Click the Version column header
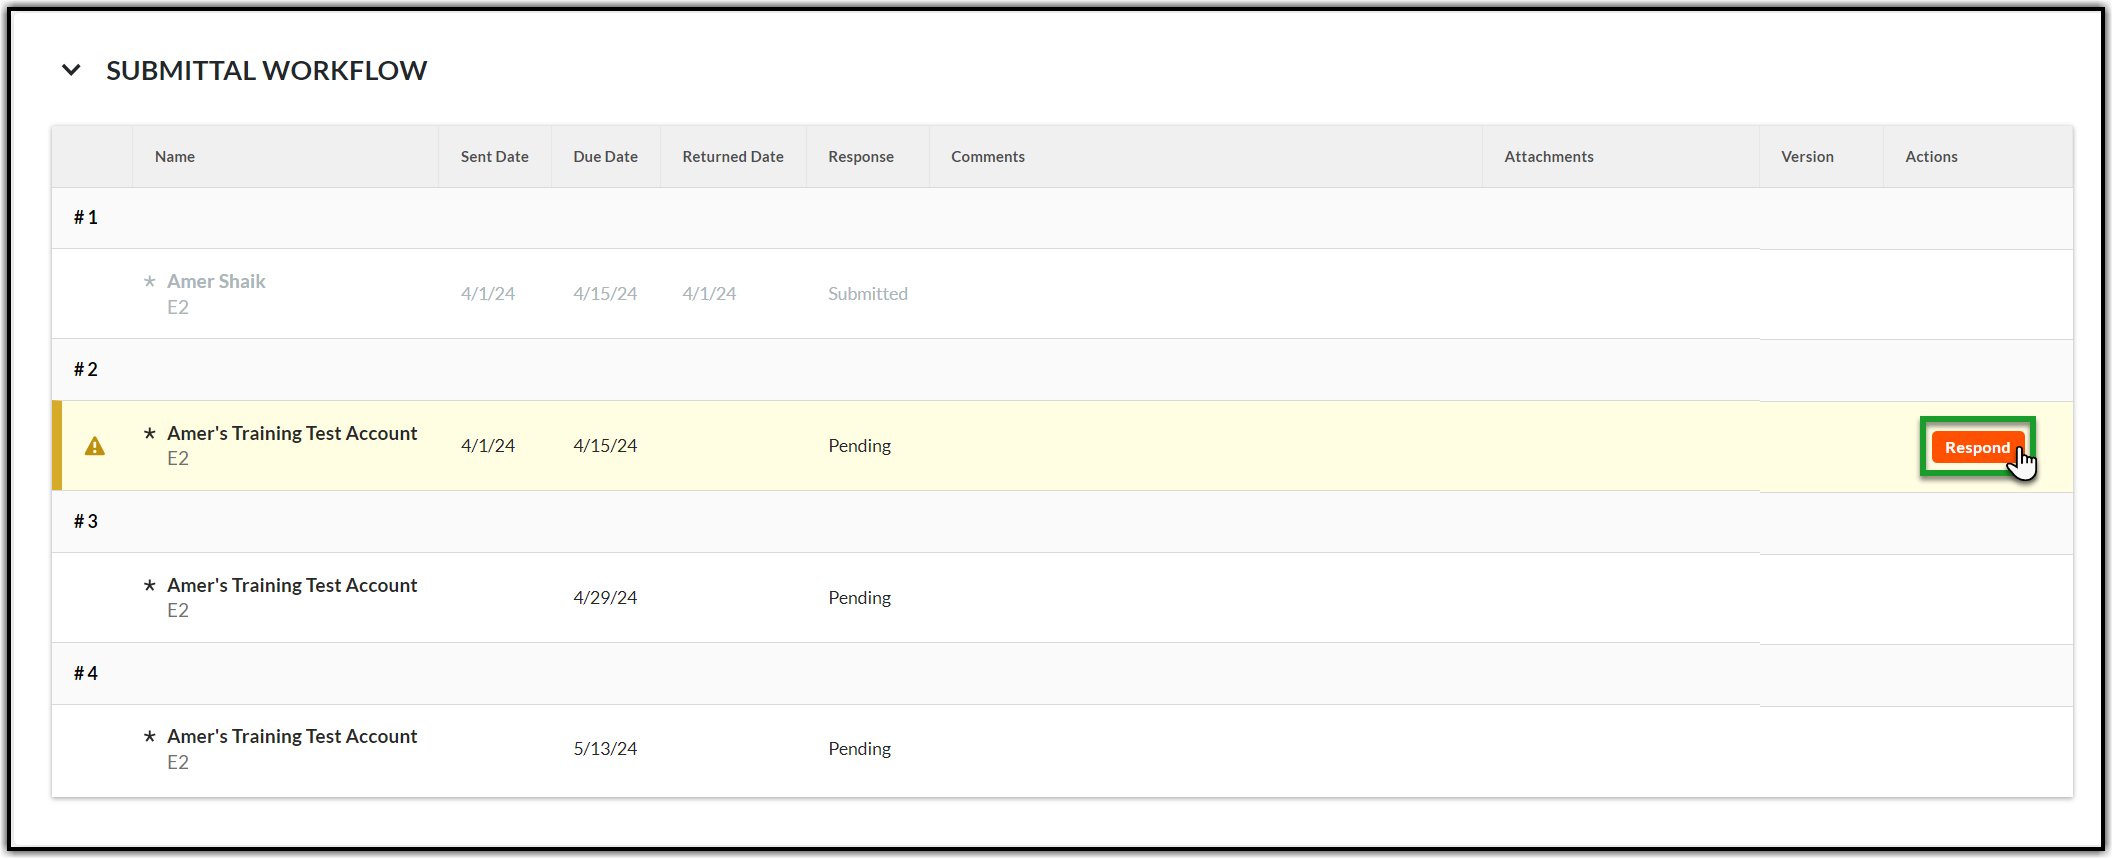This screenshot has width=2113, height=859. (1806, 157)
